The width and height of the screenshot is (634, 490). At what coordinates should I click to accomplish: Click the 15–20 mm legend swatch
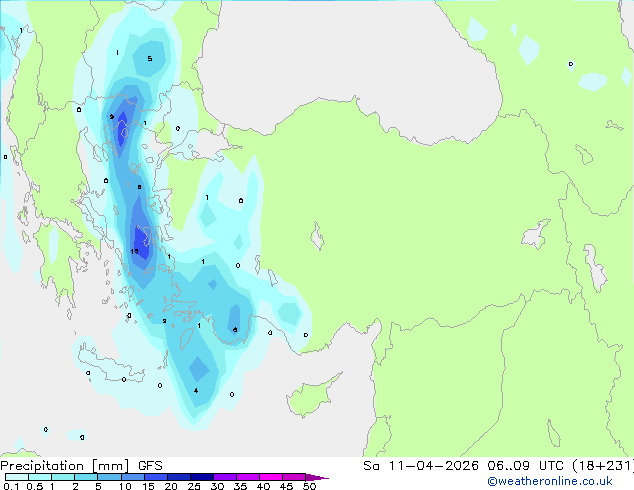click(x=155, y=477)
